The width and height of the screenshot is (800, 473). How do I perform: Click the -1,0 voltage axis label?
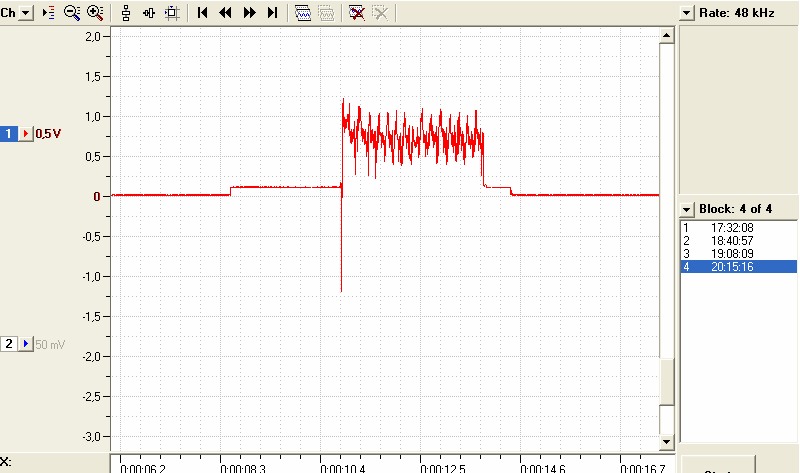[x=91, y=277]
